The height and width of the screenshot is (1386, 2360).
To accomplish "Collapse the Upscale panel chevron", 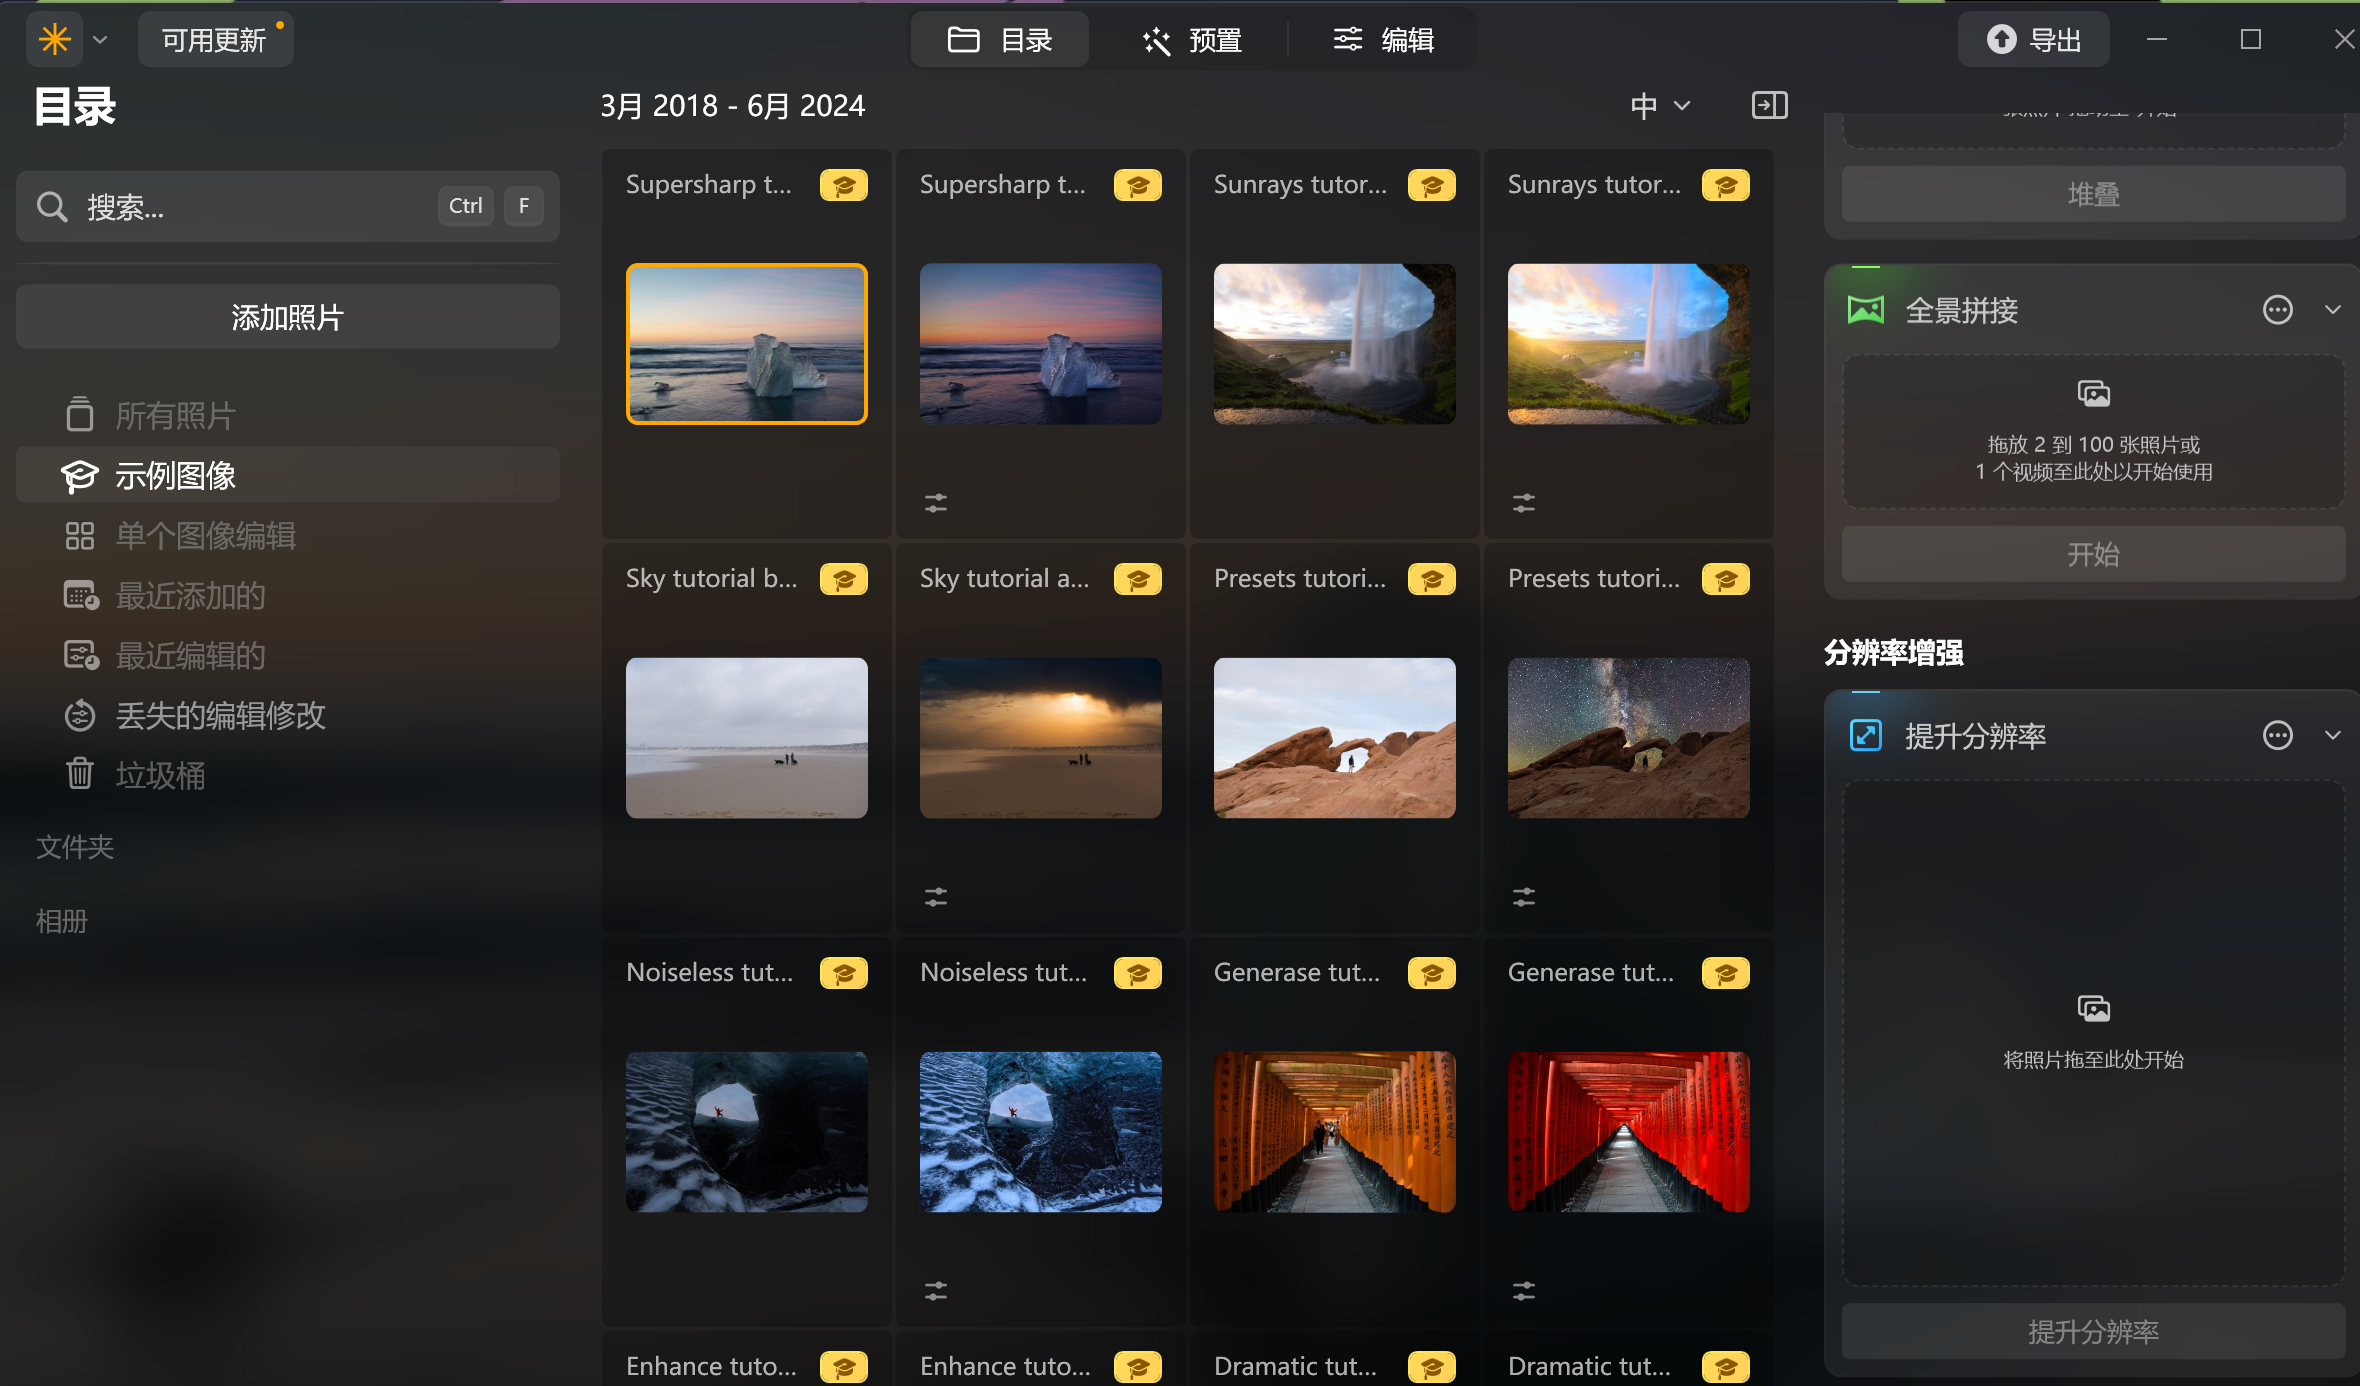I will click(x=2332, y=736).
